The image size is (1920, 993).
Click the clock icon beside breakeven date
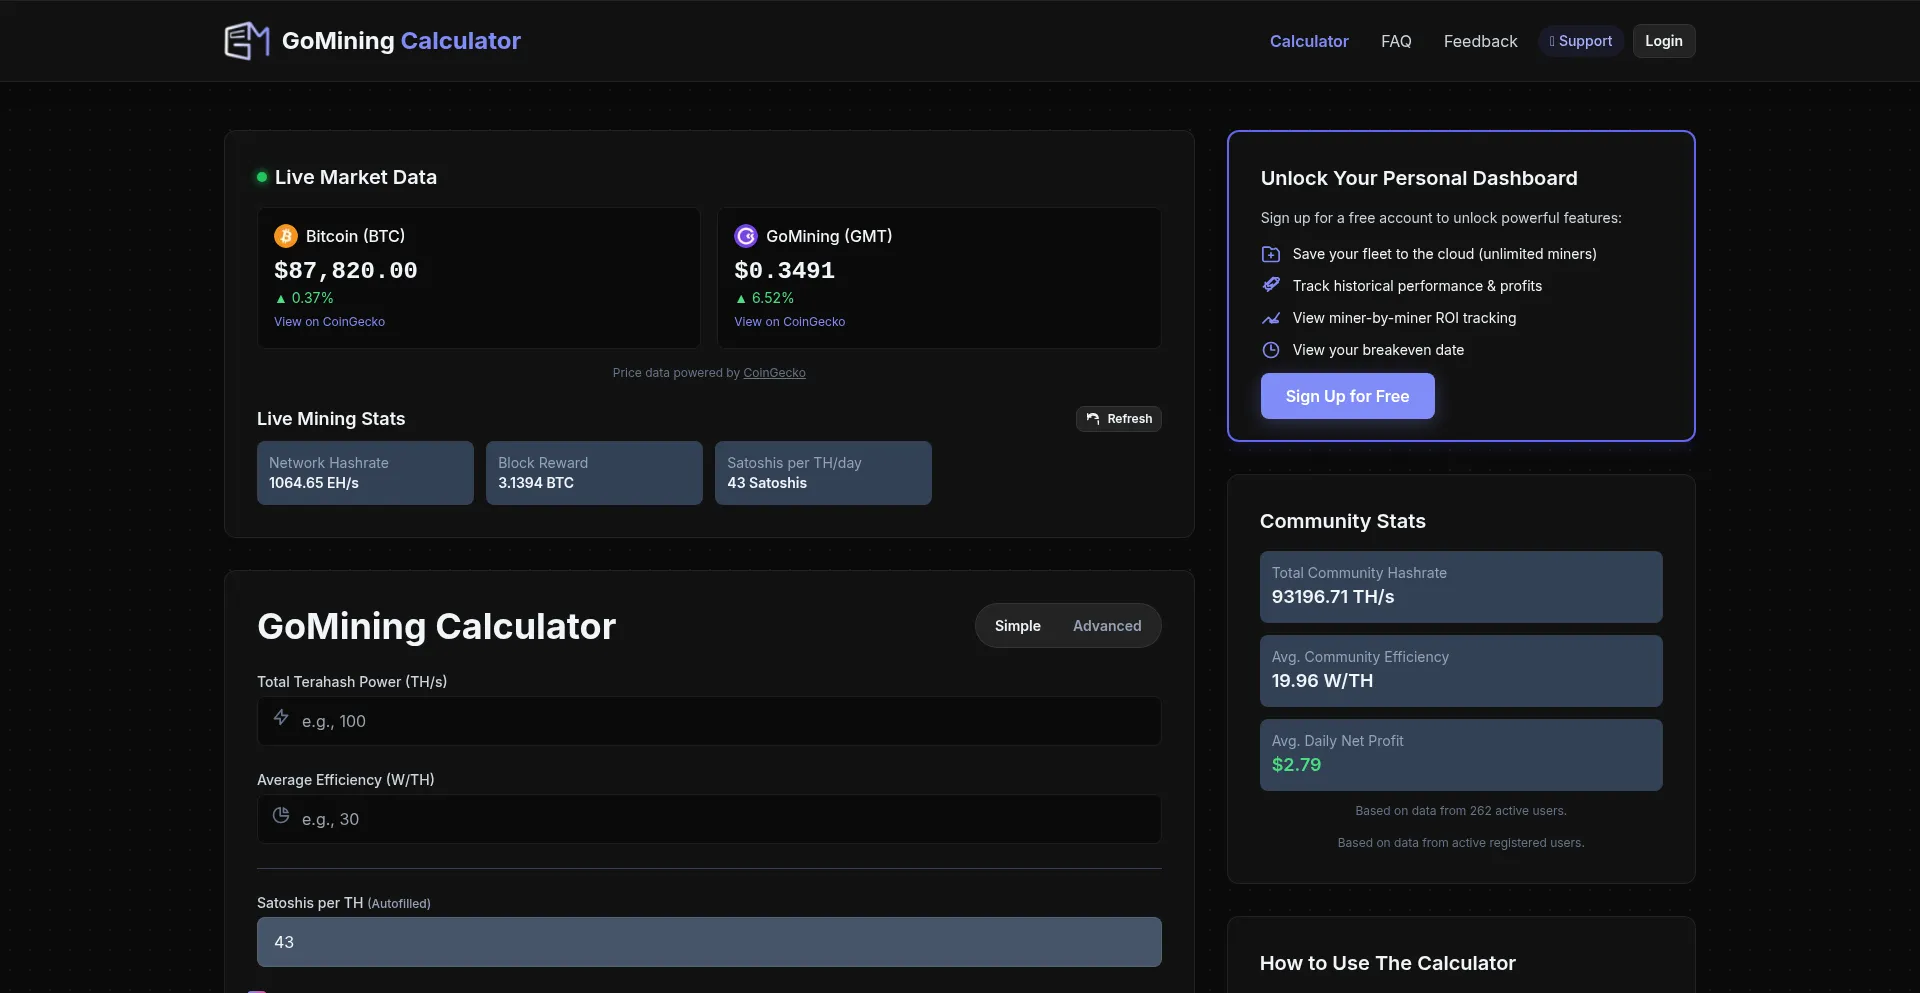pyautogui.click(x=1271, y=350)
